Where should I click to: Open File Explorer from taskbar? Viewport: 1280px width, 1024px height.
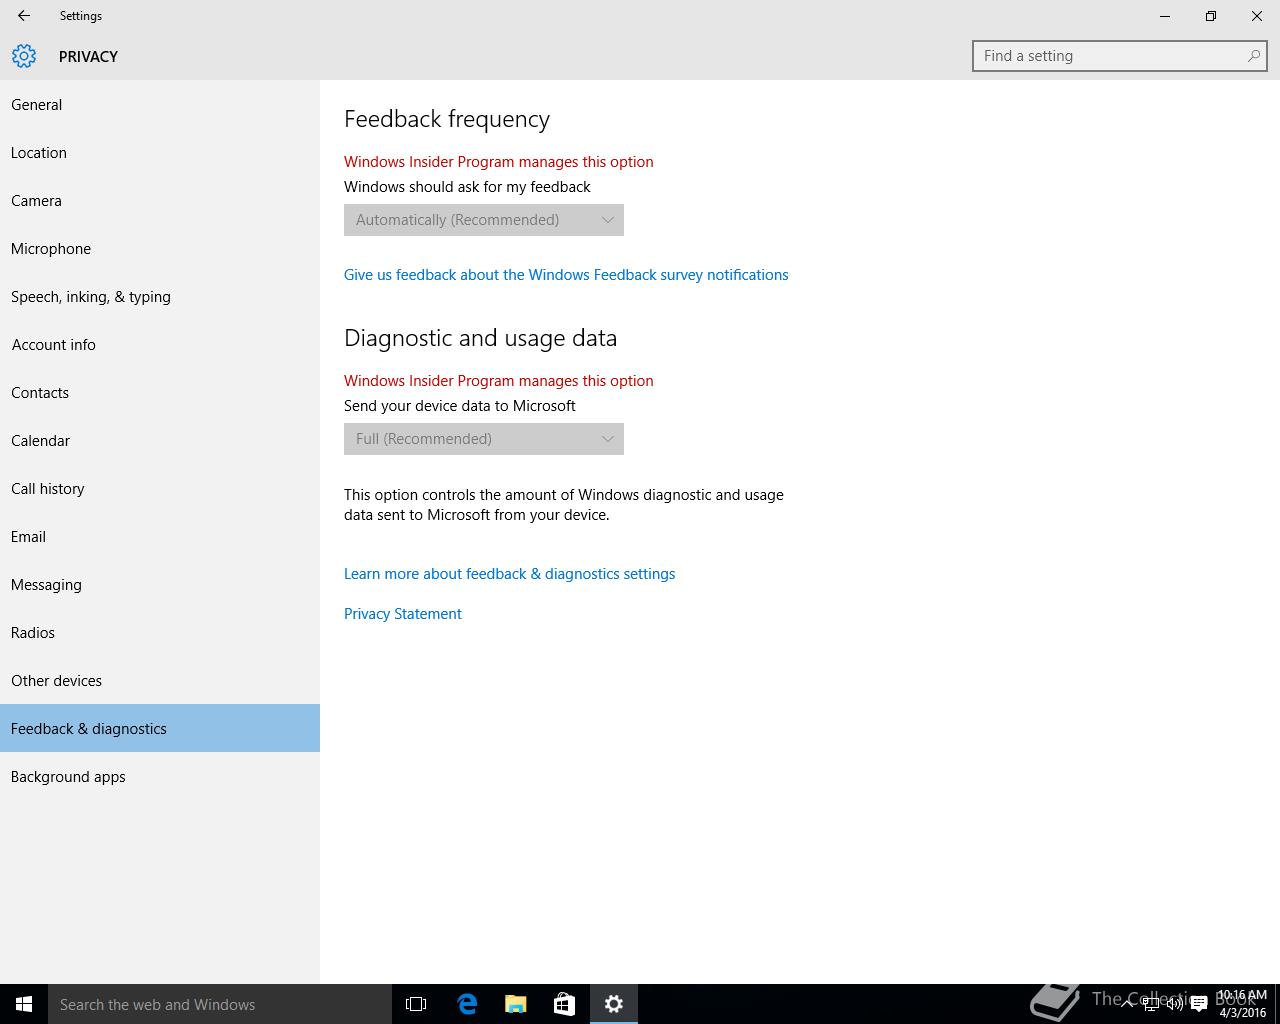(x=516, y=1004)
